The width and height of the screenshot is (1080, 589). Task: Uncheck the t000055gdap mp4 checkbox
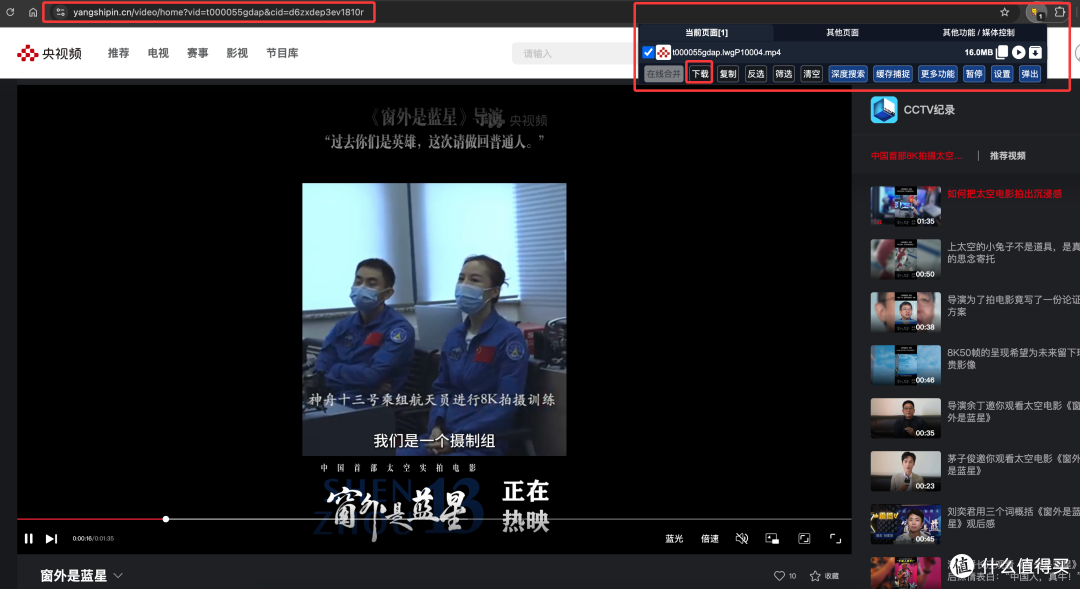coord(648,52)
